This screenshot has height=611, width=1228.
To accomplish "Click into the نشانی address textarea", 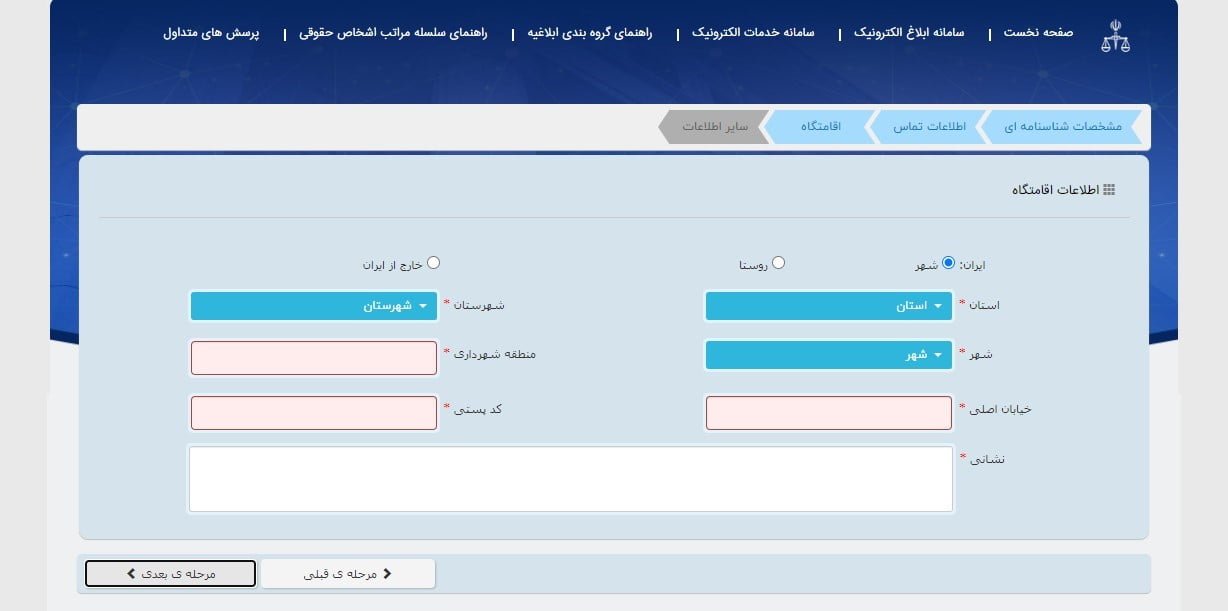I will coord(571,479).
